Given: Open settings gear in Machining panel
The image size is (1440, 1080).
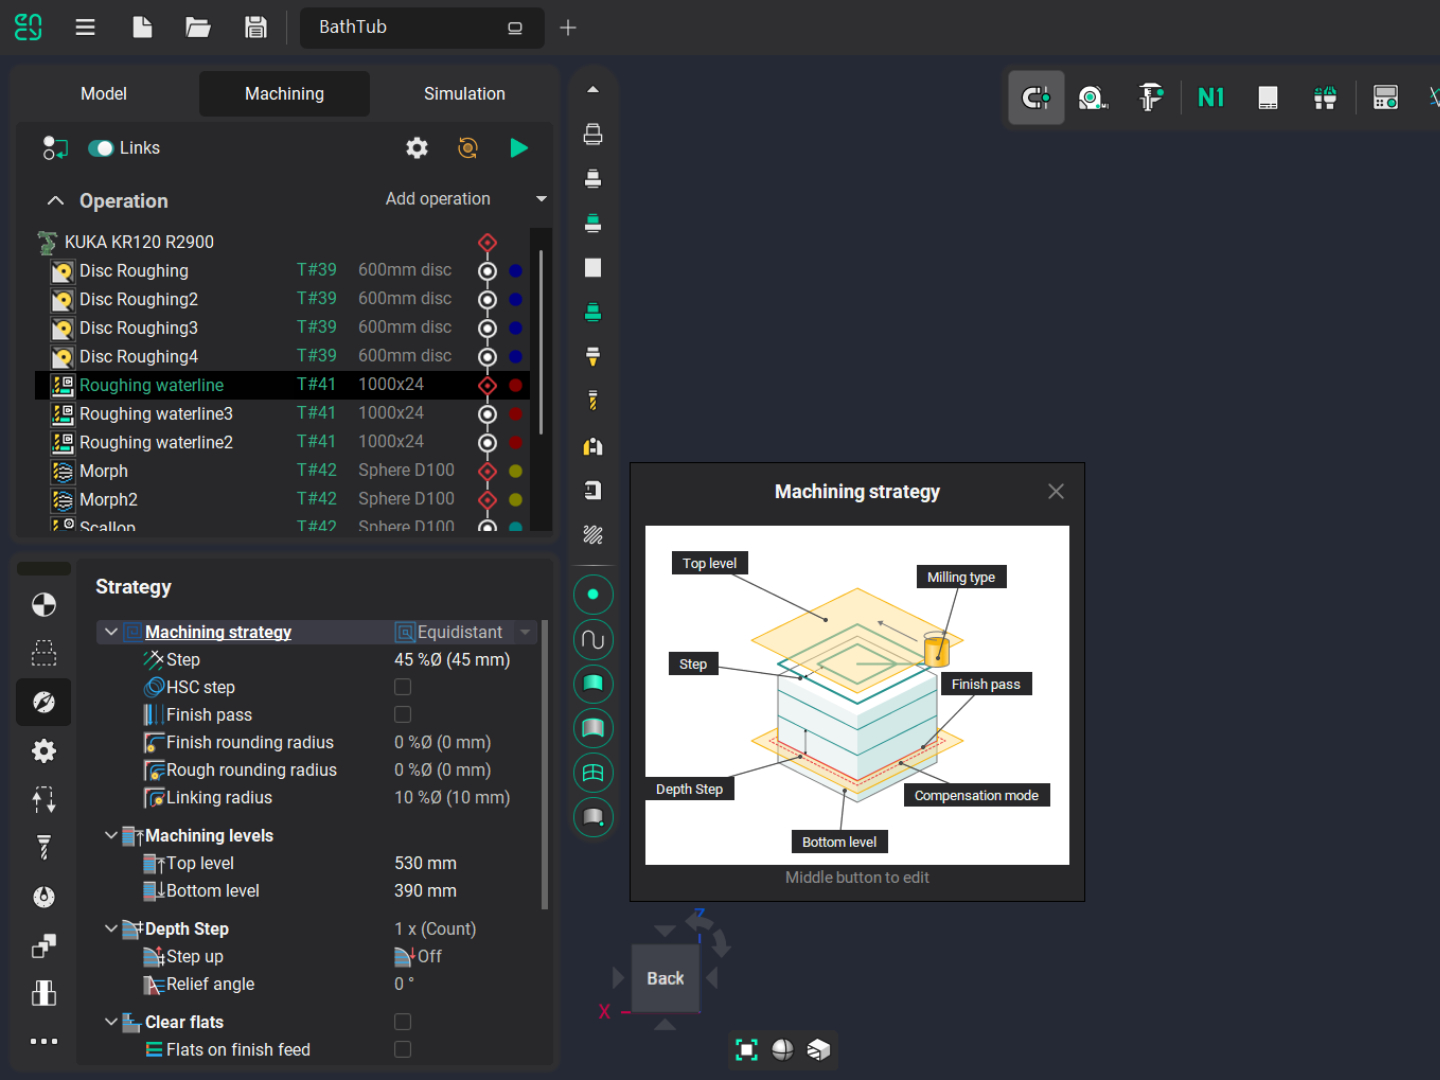Looking at the screenshot, I should pos(417,148).
